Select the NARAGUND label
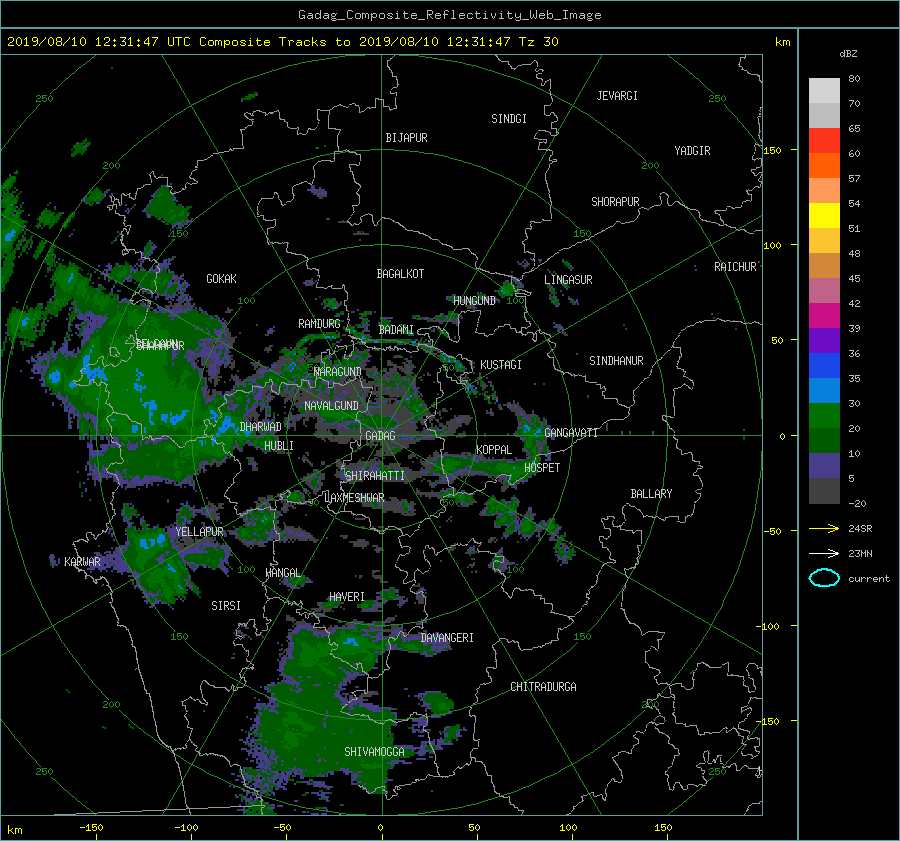The height and width of the screenshot is (841, 900). tap(338, 372)
